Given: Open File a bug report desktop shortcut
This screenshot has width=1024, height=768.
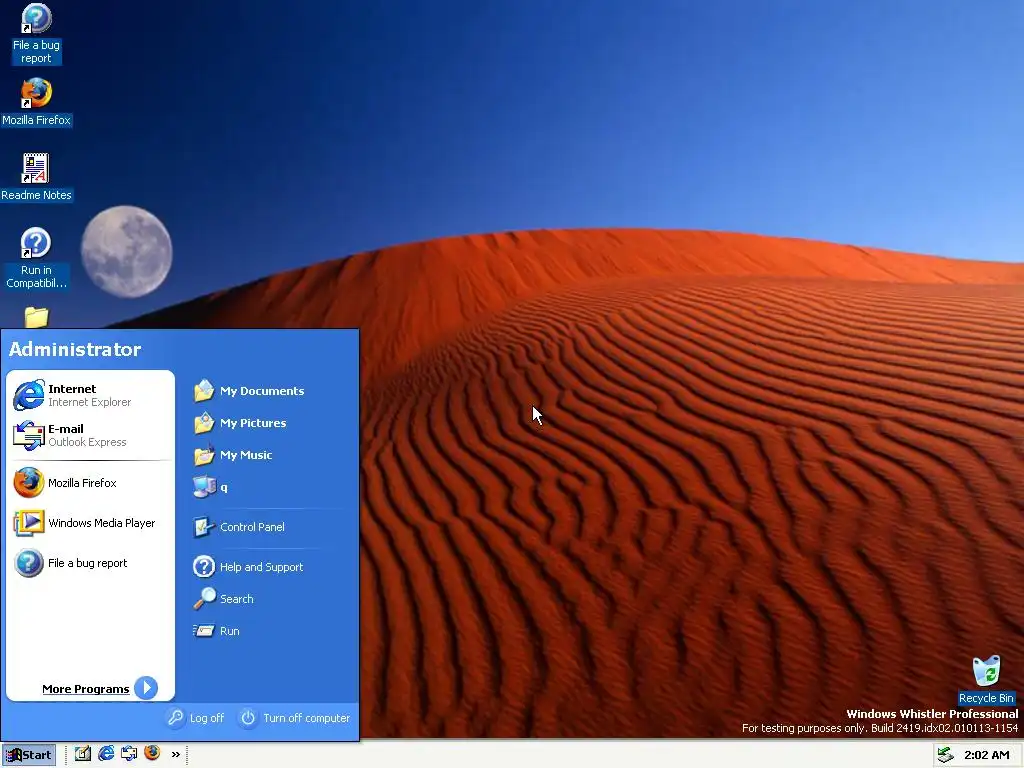Looking at the screenshot, I should tap(36, 33).
